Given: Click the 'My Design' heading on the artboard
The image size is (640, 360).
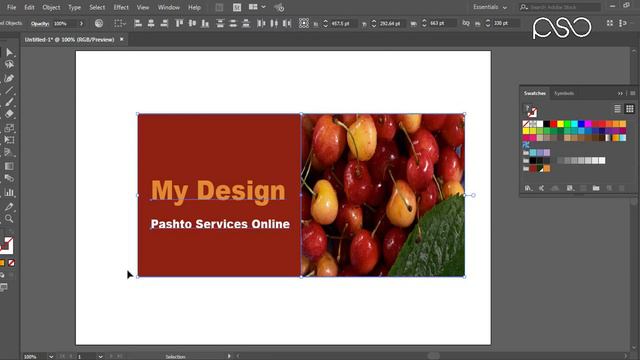Looking at the screenshot, I should coord(218,191).
